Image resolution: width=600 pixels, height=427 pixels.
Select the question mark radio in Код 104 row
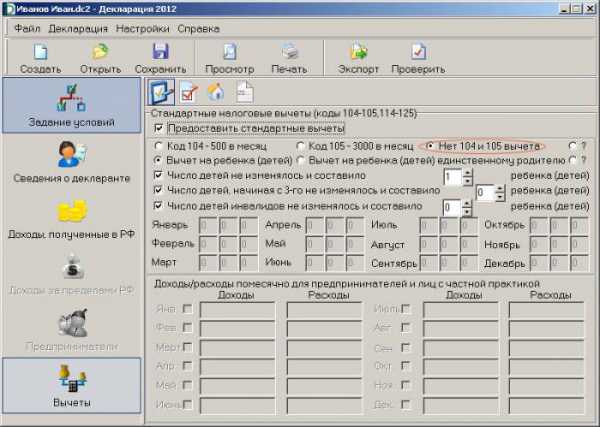coord(572,146)
